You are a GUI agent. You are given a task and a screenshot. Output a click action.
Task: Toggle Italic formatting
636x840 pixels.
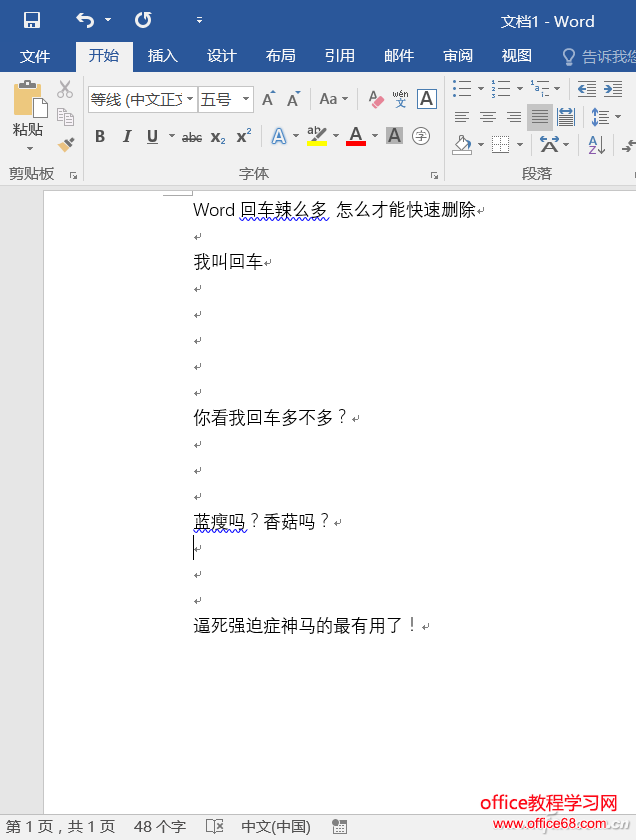(126, 137)
